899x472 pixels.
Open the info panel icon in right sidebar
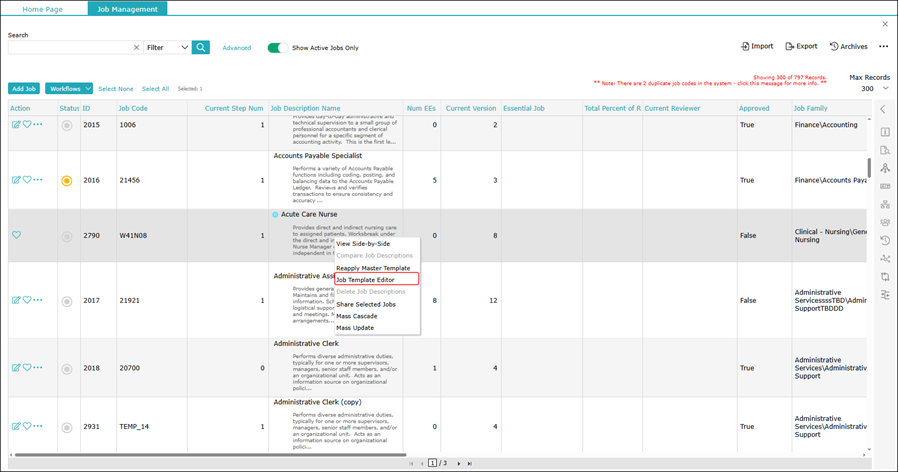[885, 132]
